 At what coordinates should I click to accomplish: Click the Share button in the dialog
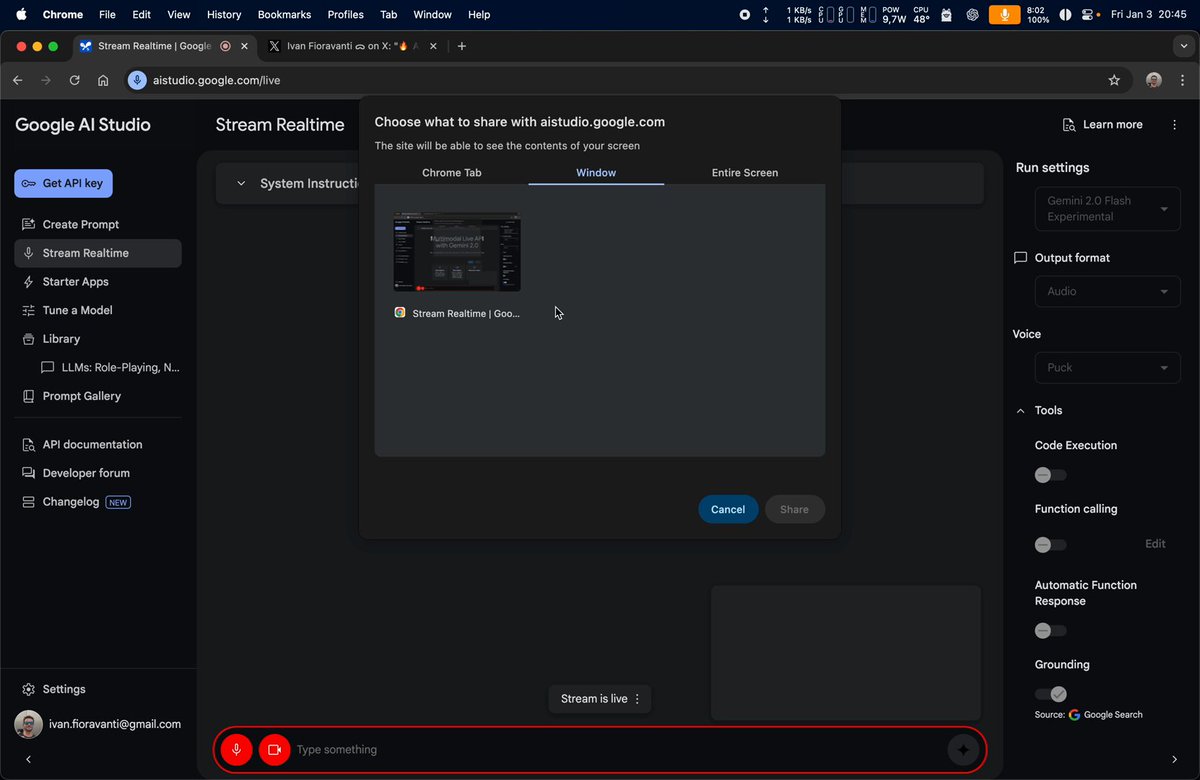(795, 509)
